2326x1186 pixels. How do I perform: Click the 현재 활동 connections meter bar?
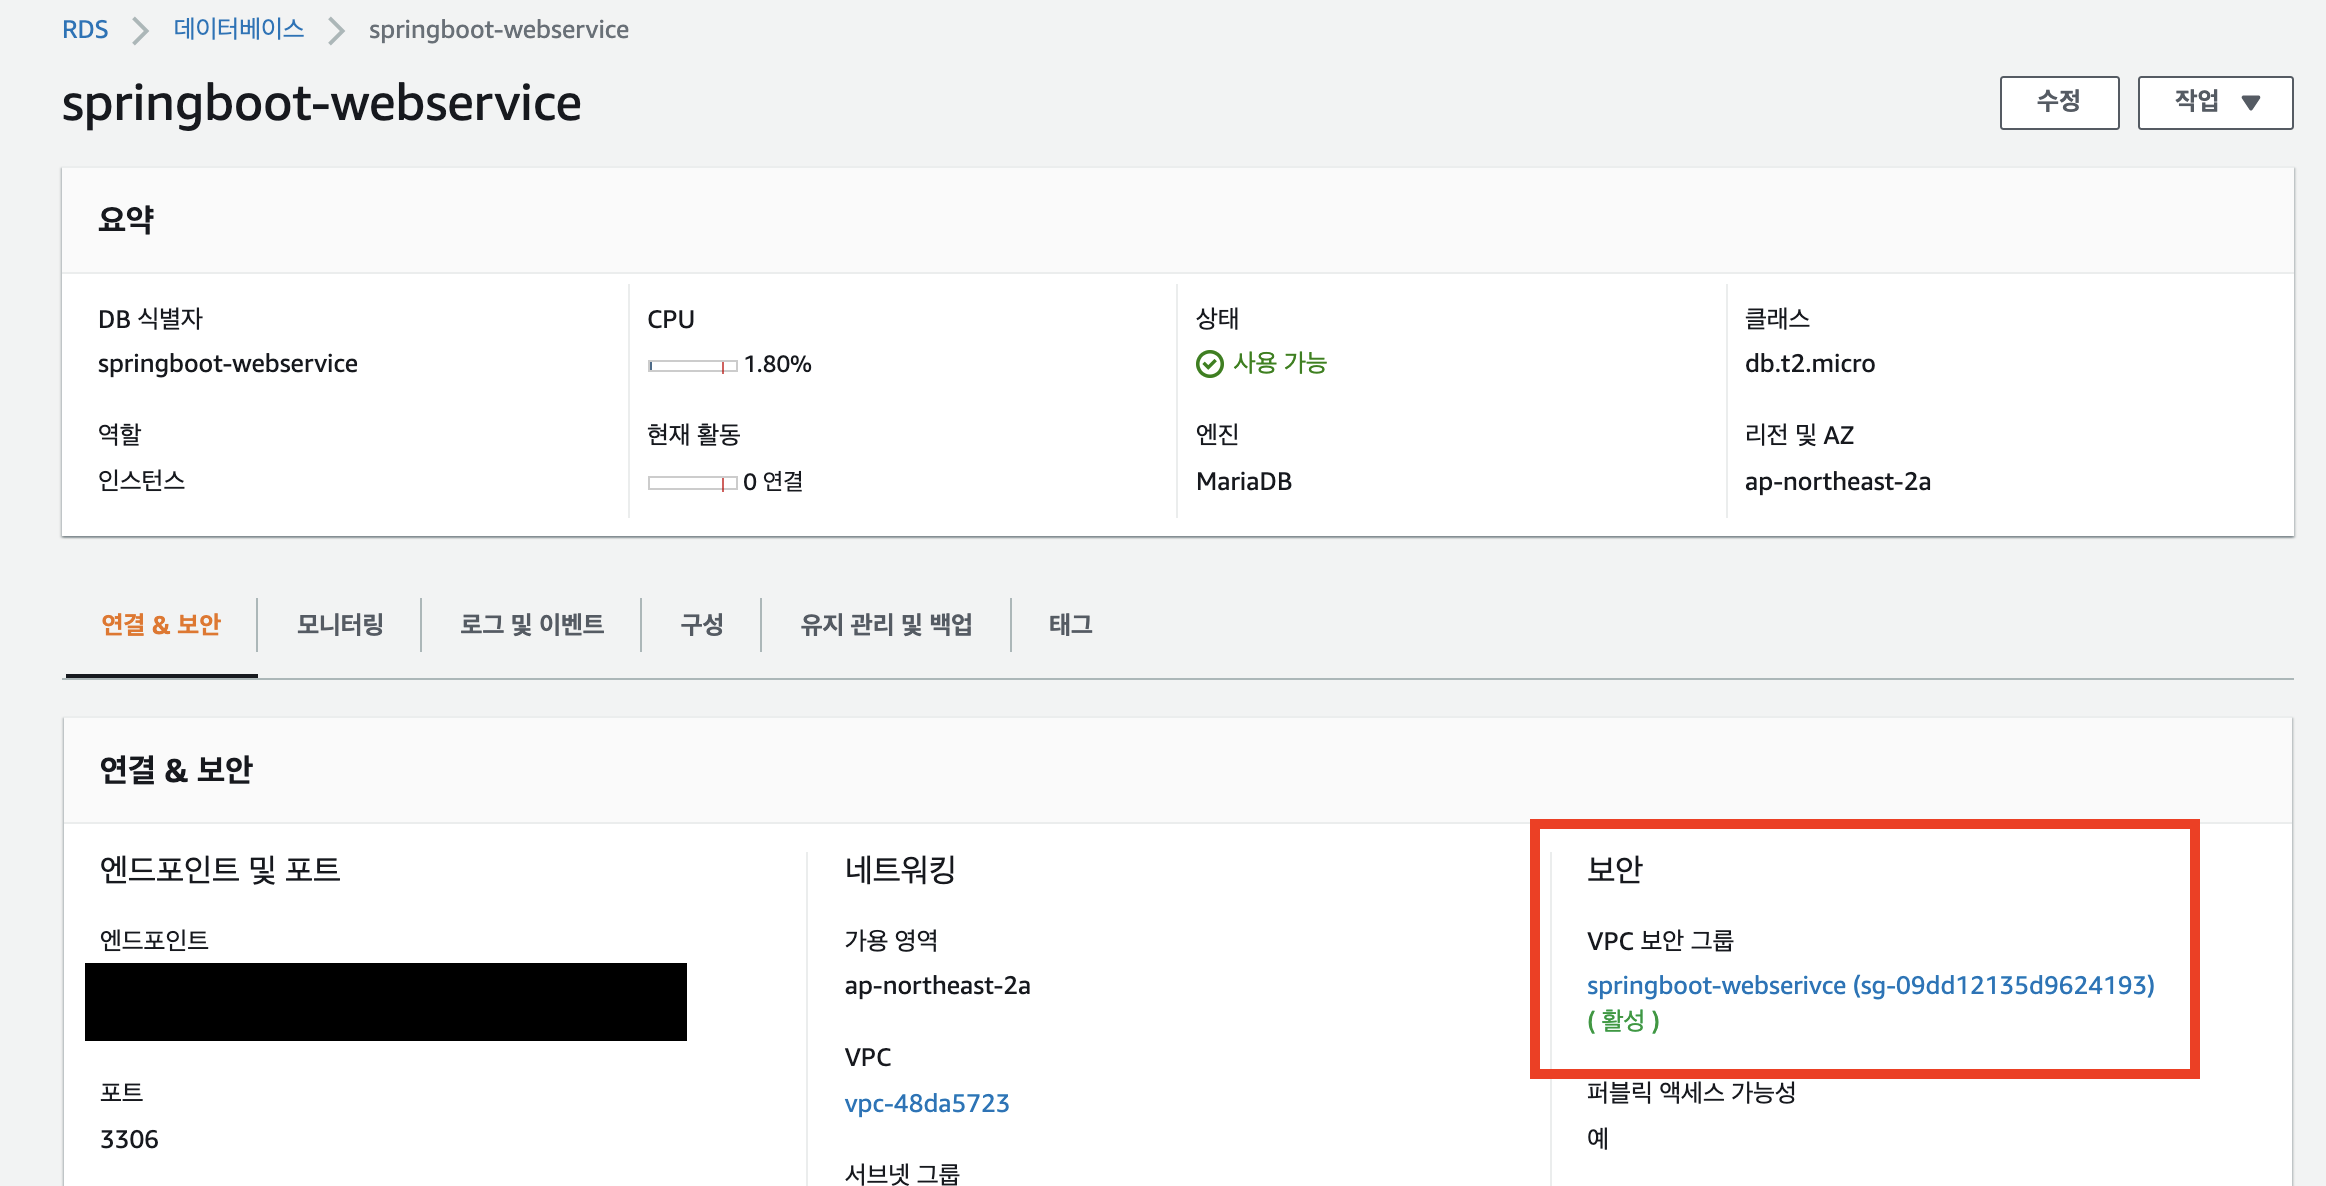click(692, 483)
